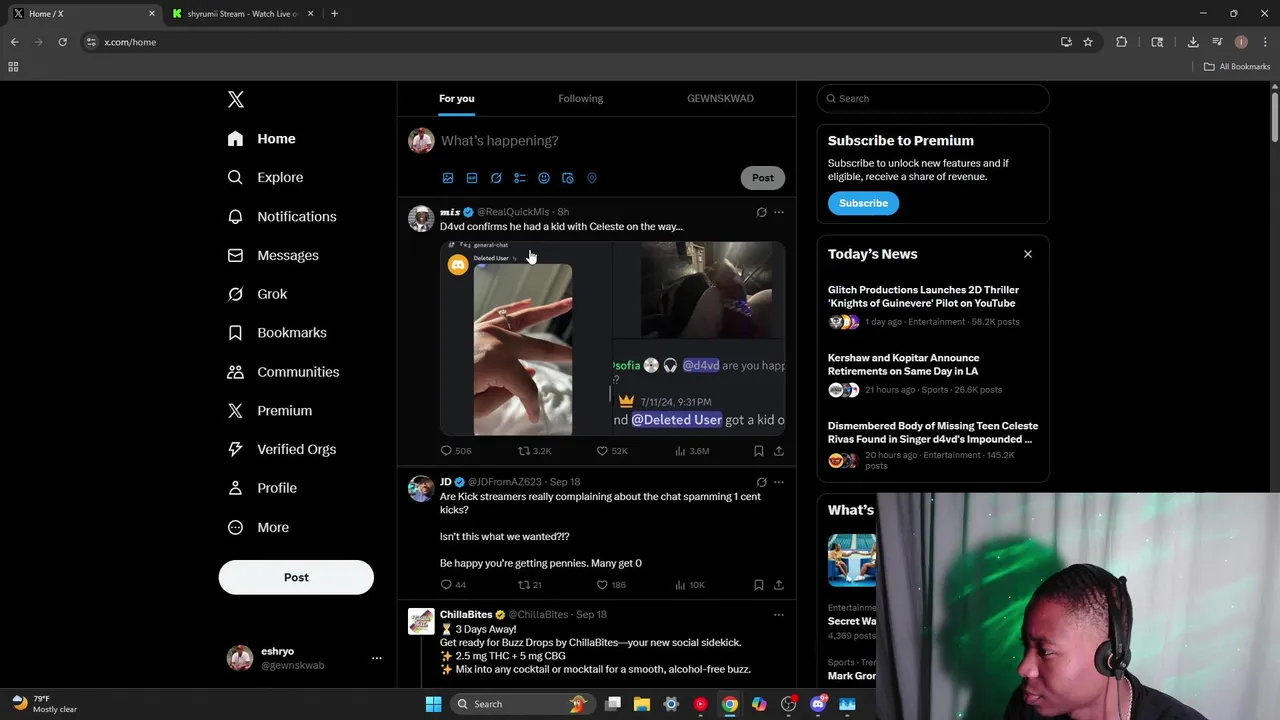
Task: Switch to the GEWNSKWAD tab
Action: pyautogui.click(x=720, y=98)
